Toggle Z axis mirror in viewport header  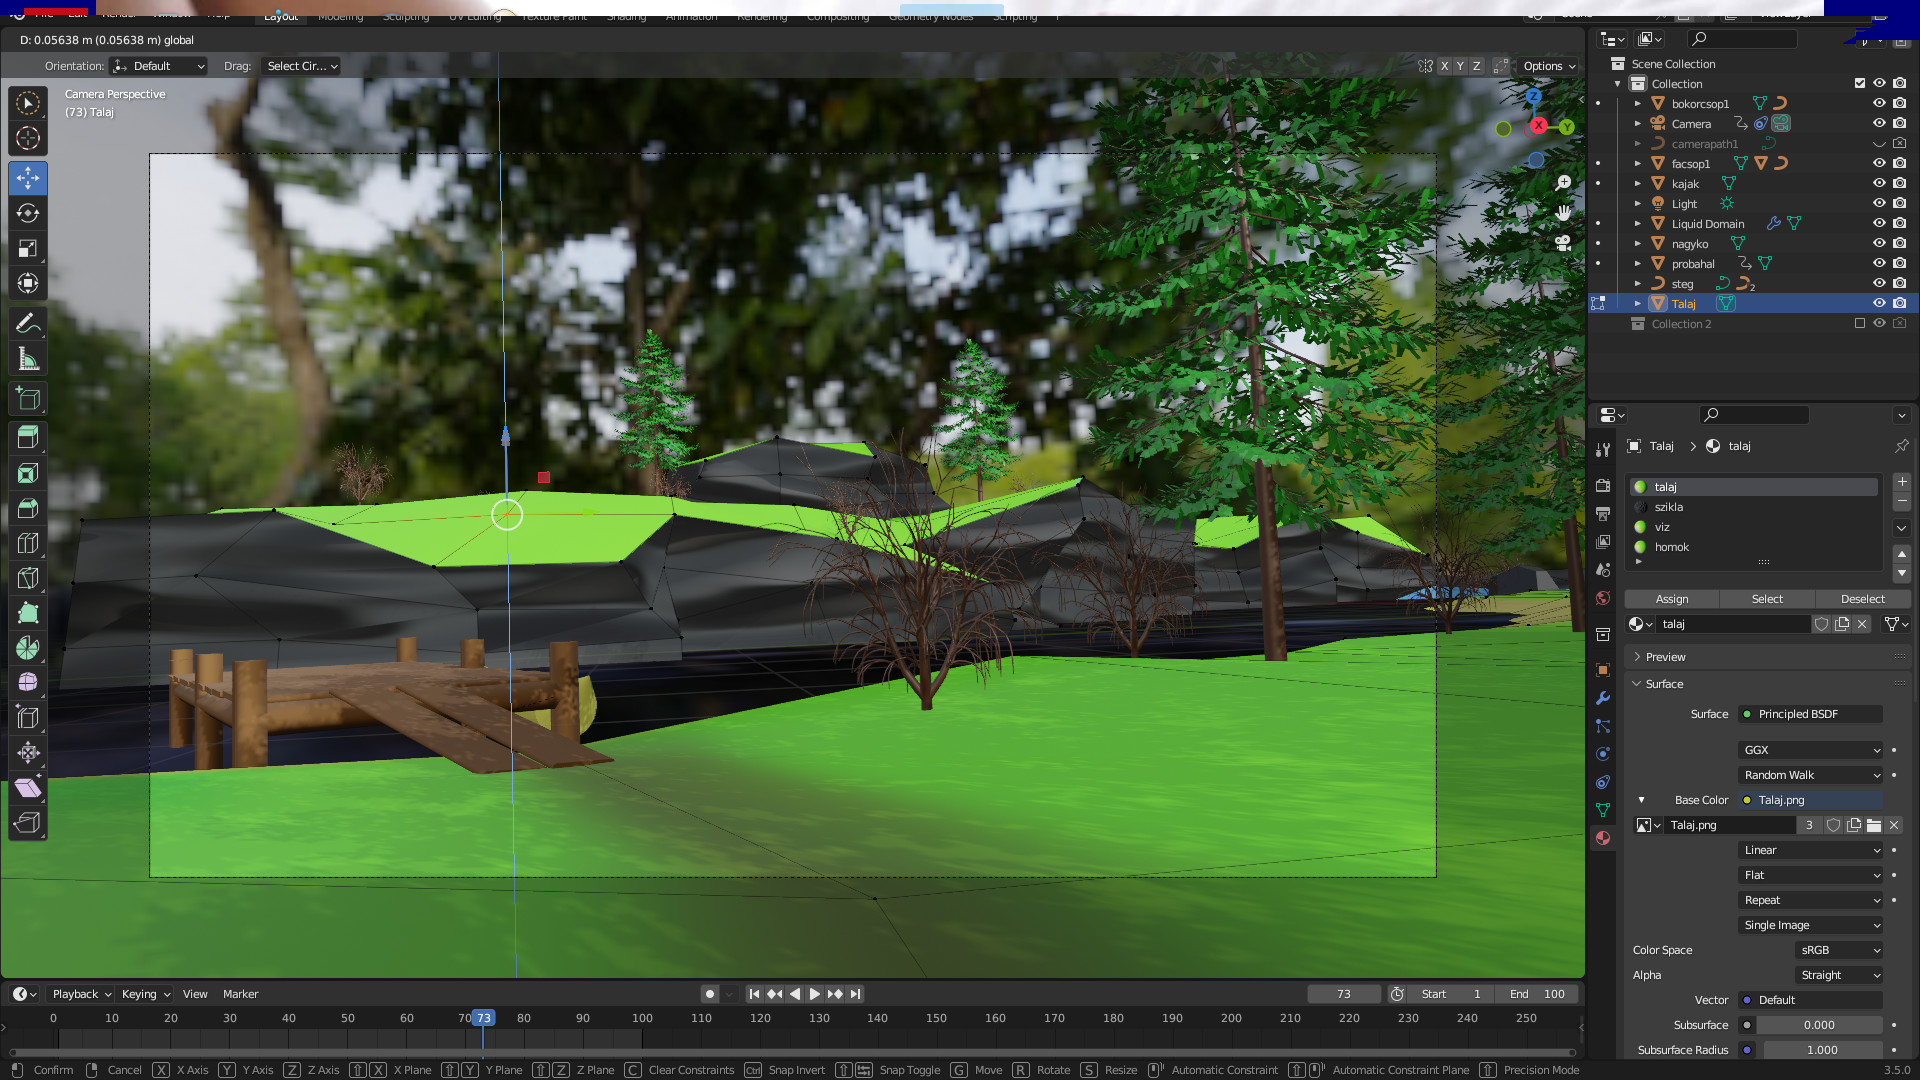pyautogui.click(x=1476, y=66)
